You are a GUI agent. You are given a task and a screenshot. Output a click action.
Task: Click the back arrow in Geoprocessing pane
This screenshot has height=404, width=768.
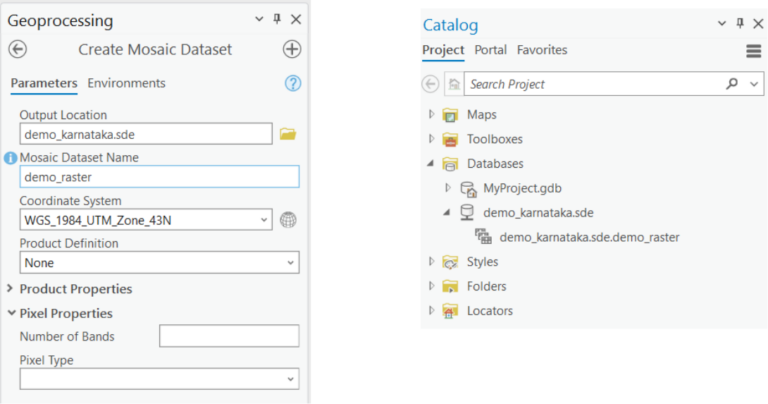pos(17,49)
